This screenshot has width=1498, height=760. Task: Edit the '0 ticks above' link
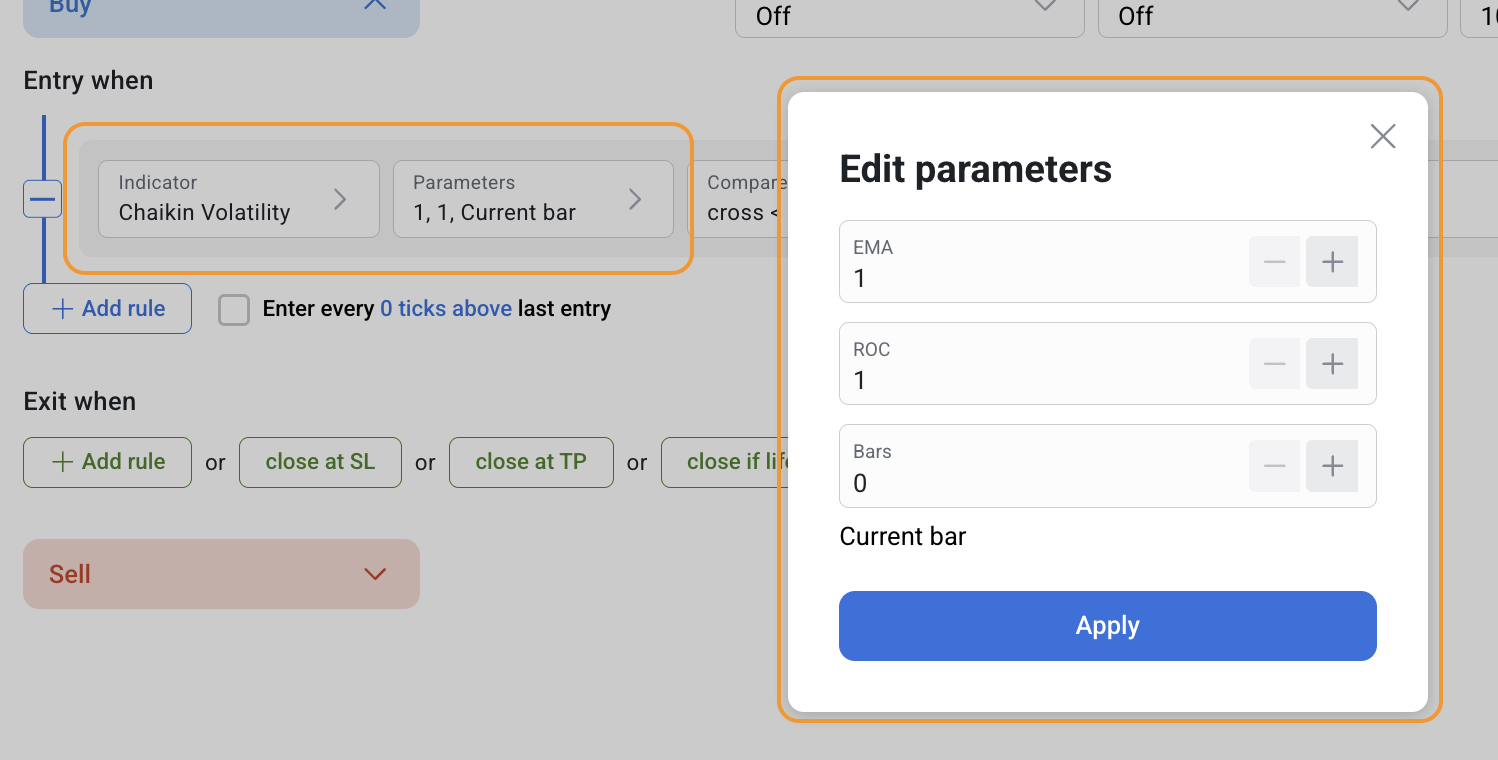click(x=446, y=309)
